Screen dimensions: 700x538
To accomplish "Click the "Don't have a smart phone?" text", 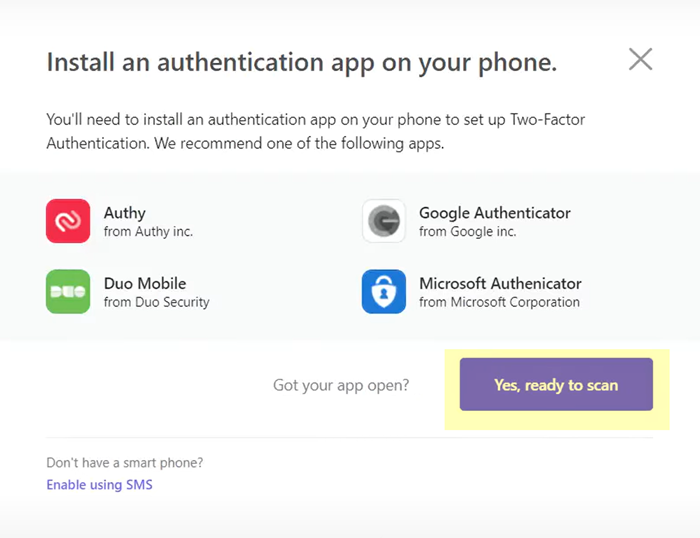I will click(x=124, y=463).
